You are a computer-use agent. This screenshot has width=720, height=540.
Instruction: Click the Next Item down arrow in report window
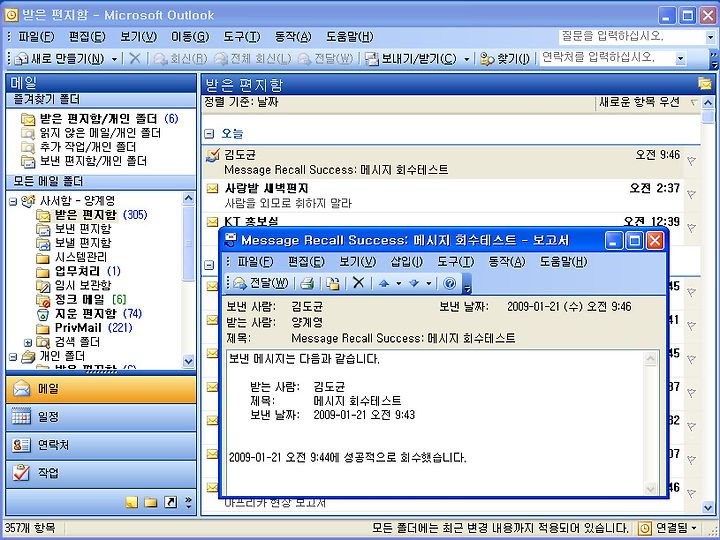pos(414,283)
